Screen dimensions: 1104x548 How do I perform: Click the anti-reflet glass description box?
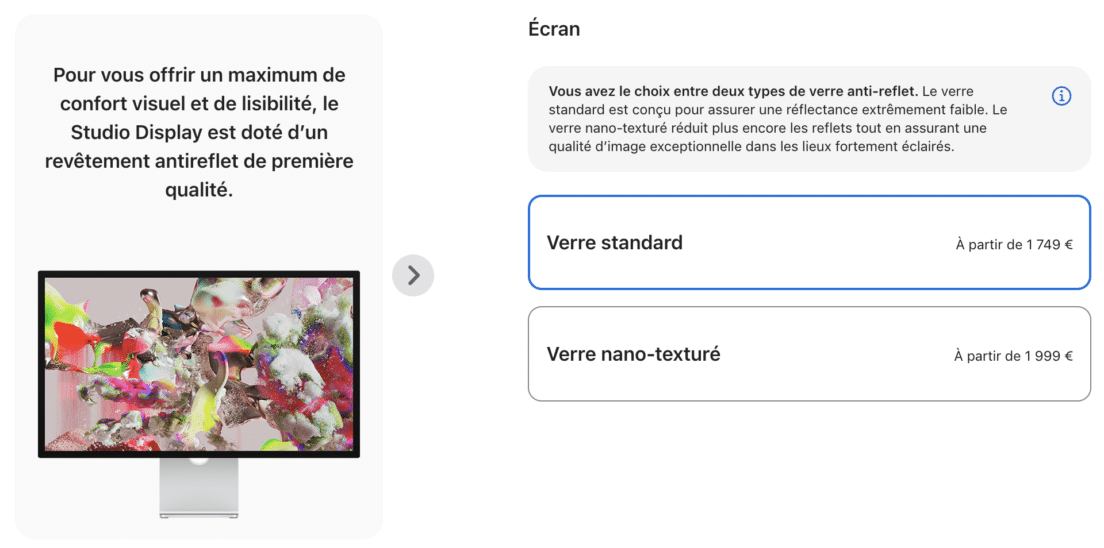(809, 119)
